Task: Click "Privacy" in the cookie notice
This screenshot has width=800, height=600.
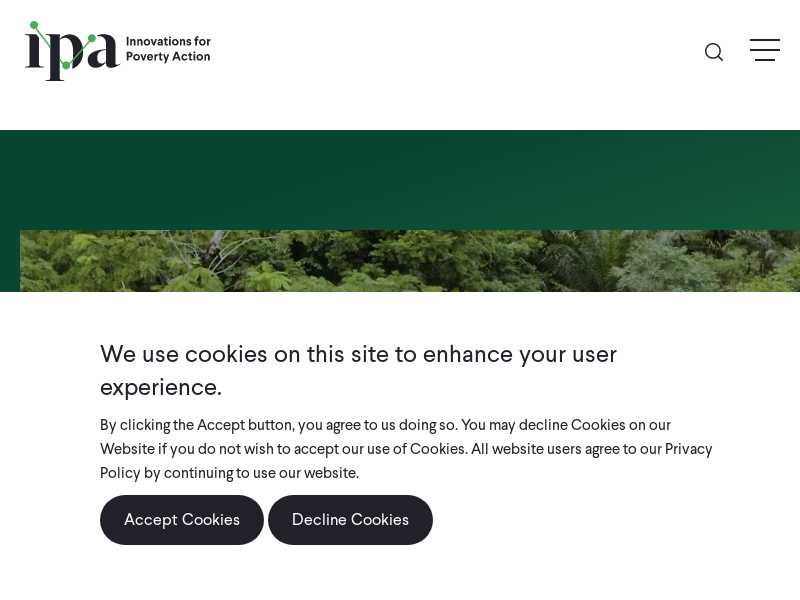Action: click(688, 449)
